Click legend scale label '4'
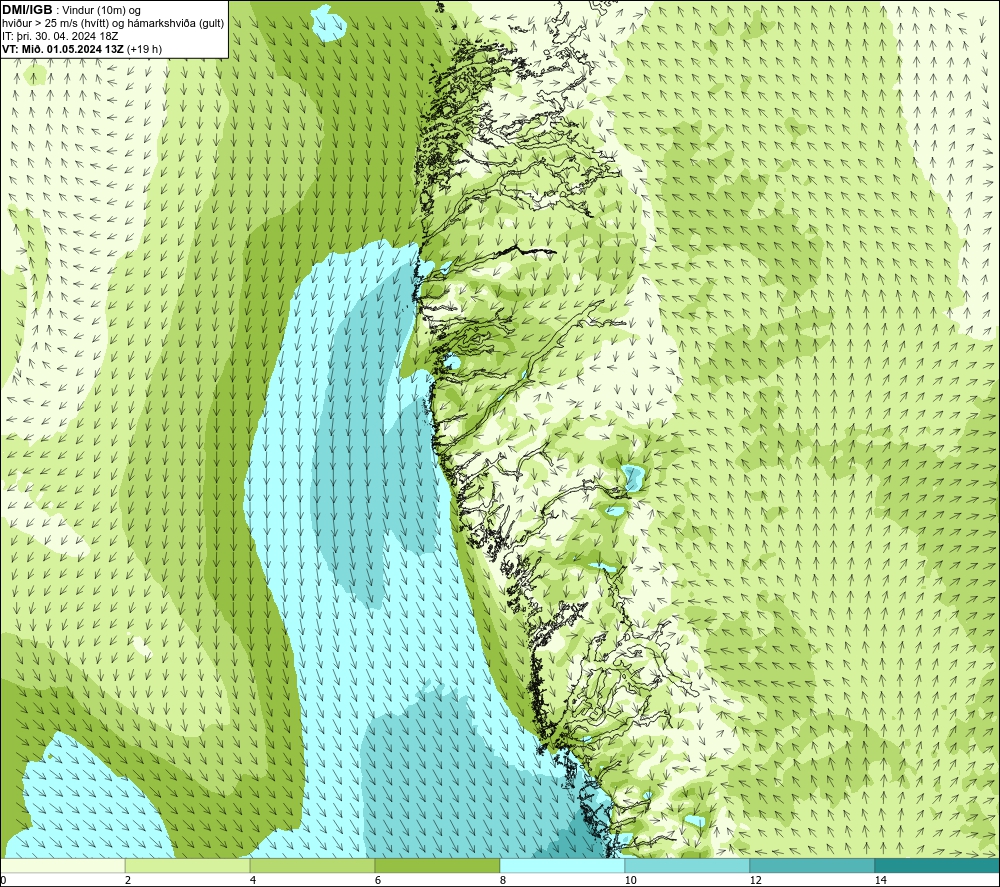1000x887 pixels. [x=253, y=880]
